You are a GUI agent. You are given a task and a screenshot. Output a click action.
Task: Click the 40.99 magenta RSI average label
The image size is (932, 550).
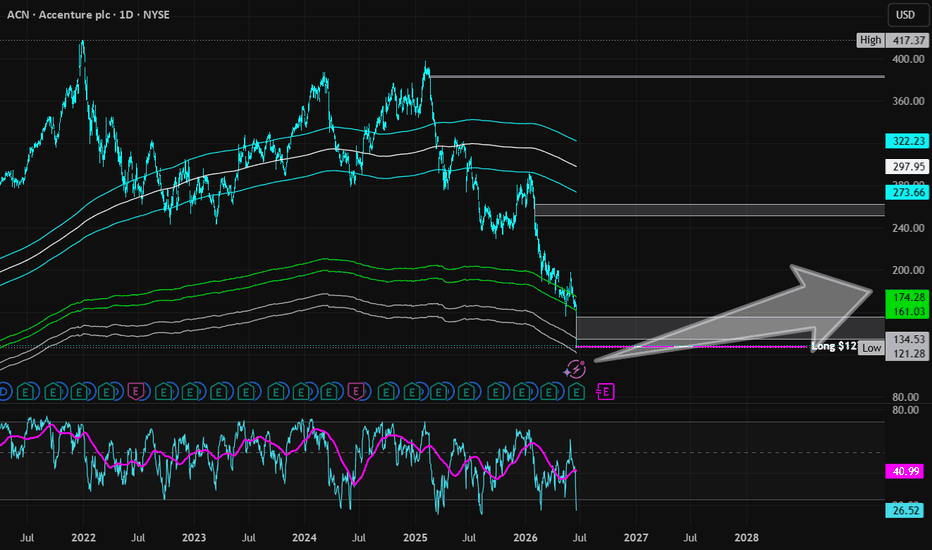[x=905, y=471]
